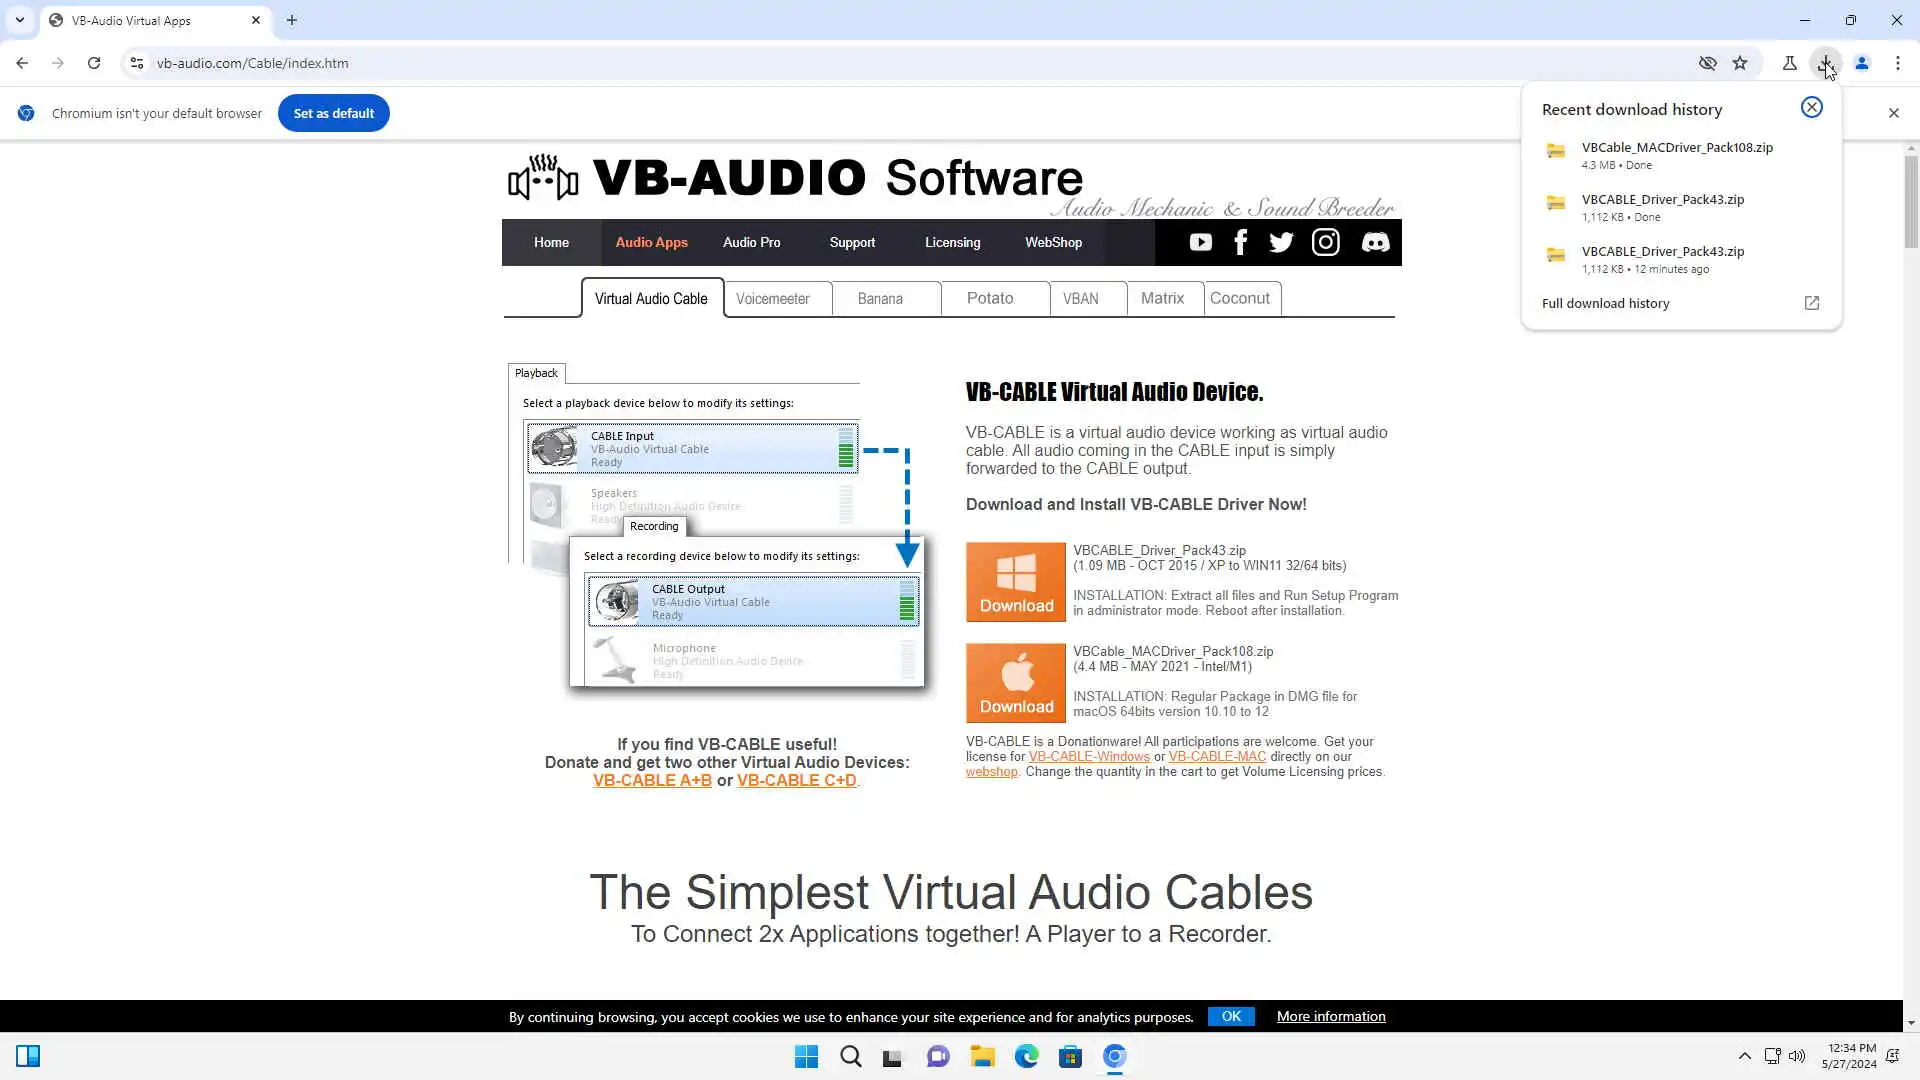Open VB-Audio YouTube channel icon
Screen dimensions: 1920x1080
[1200, 242]
